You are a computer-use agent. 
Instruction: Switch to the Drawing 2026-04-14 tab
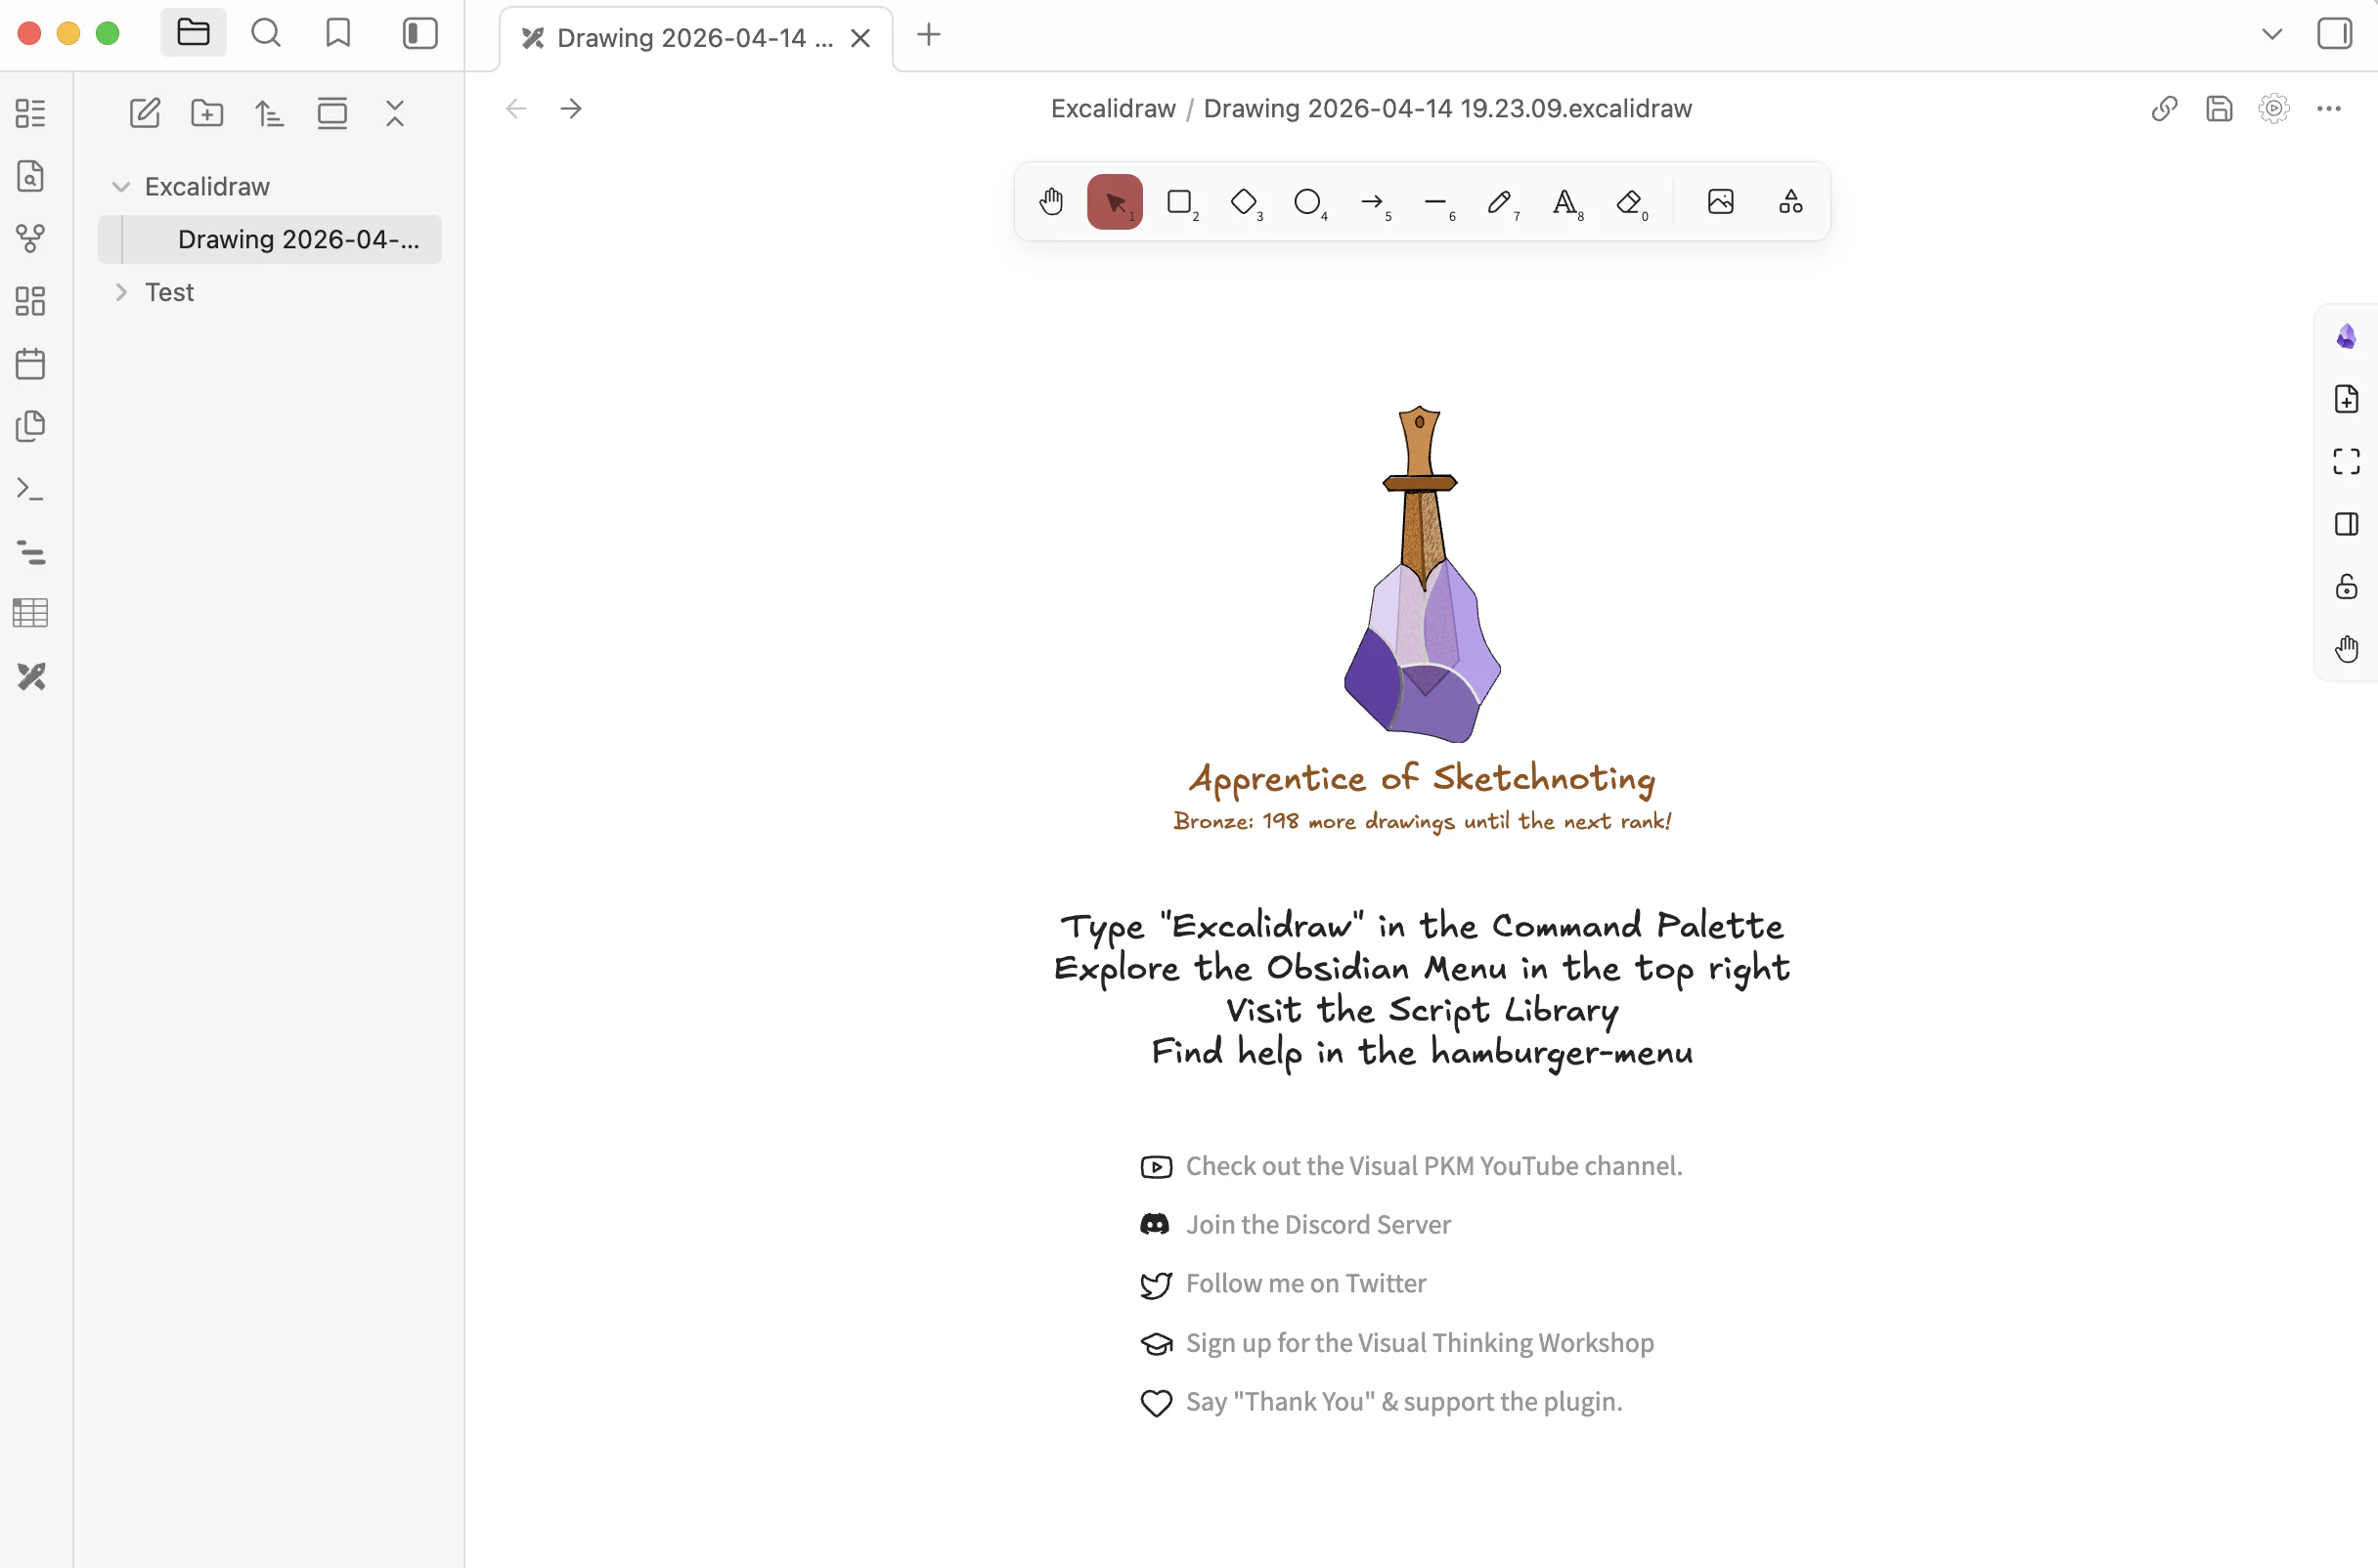(x=693, y=38)
